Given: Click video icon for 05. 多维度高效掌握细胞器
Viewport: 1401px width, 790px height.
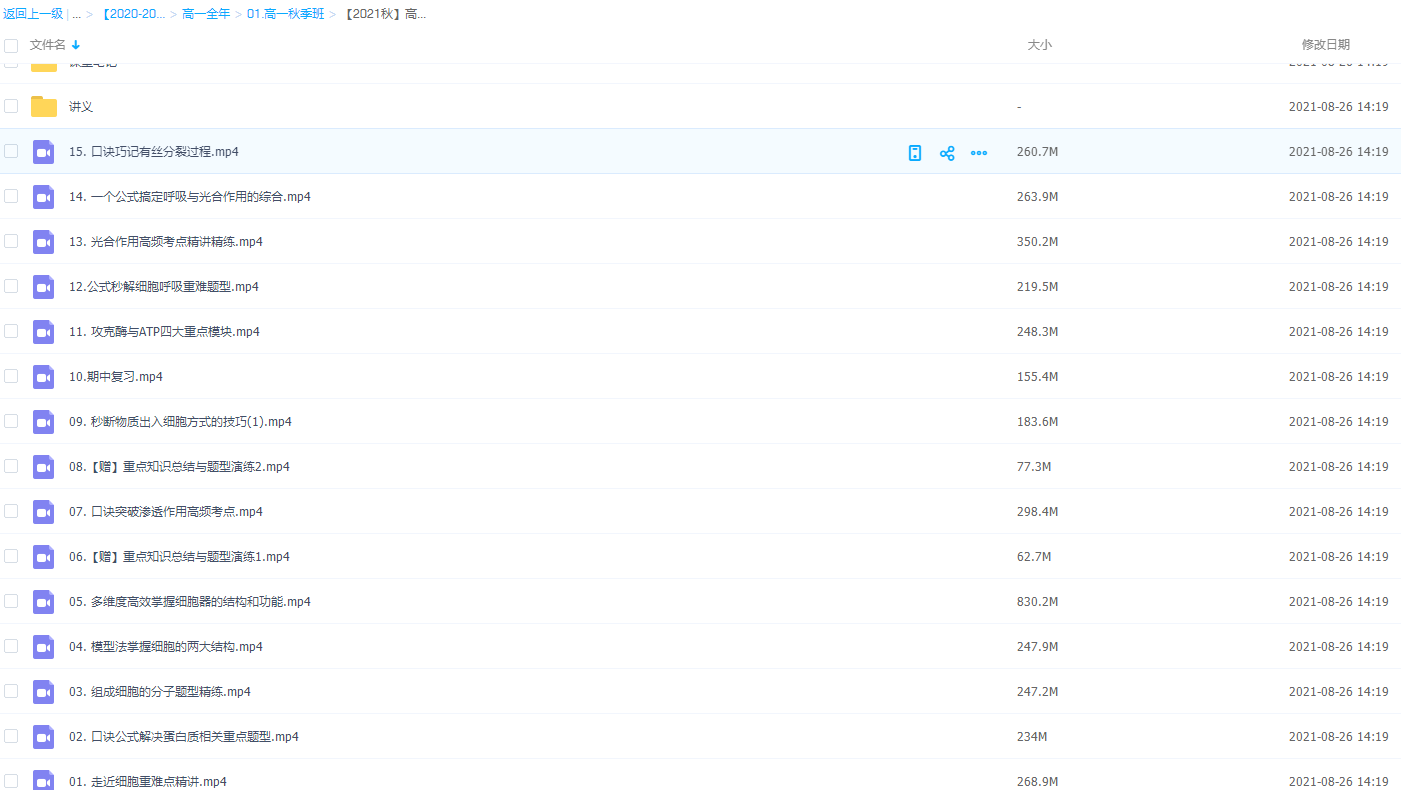Looking at the screenshot, I should (x=43, y=602).
